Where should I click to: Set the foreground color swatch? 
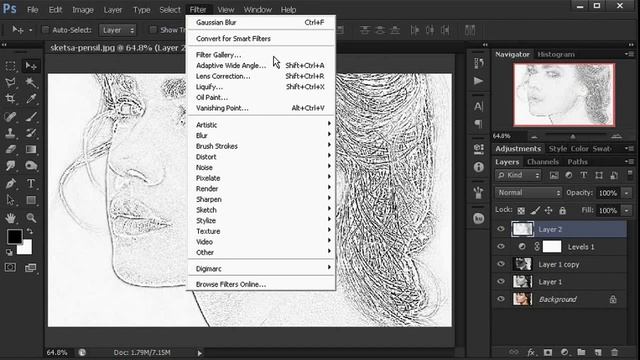(14, 236)
